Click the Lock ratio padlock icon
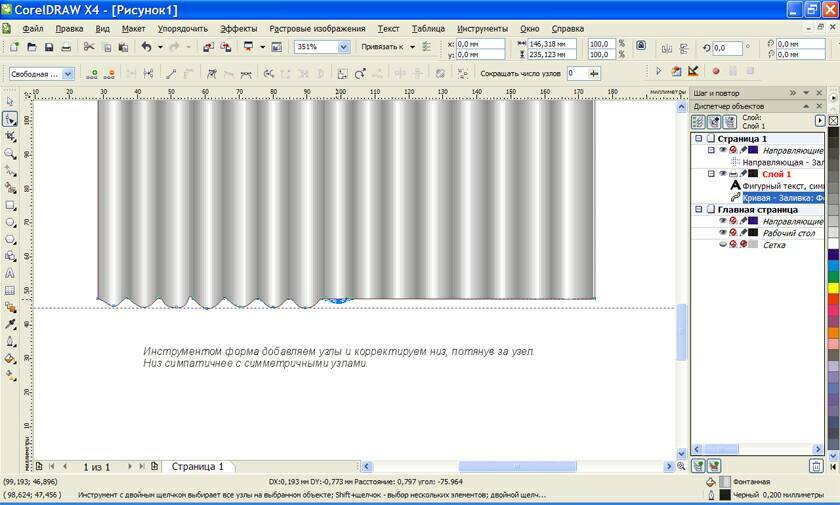This screenshot has height=505, width=840. coord(640,47)
